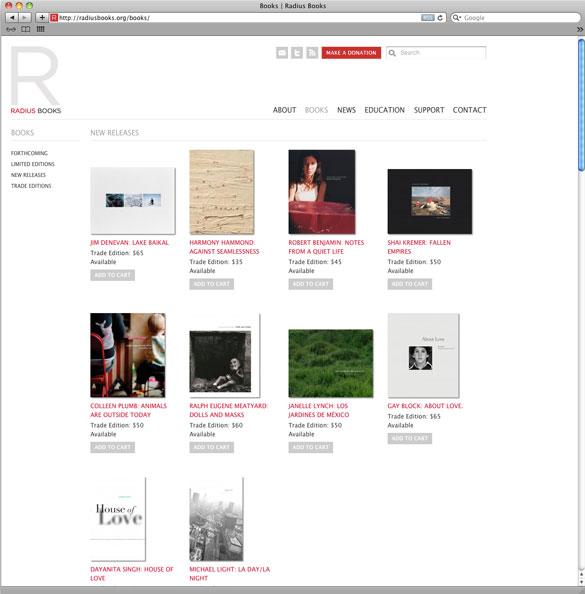Open the Lake Baikal book cover
The height and width of the screenshot is (594, 585).
pyautogui.click(x=133, y=201)
